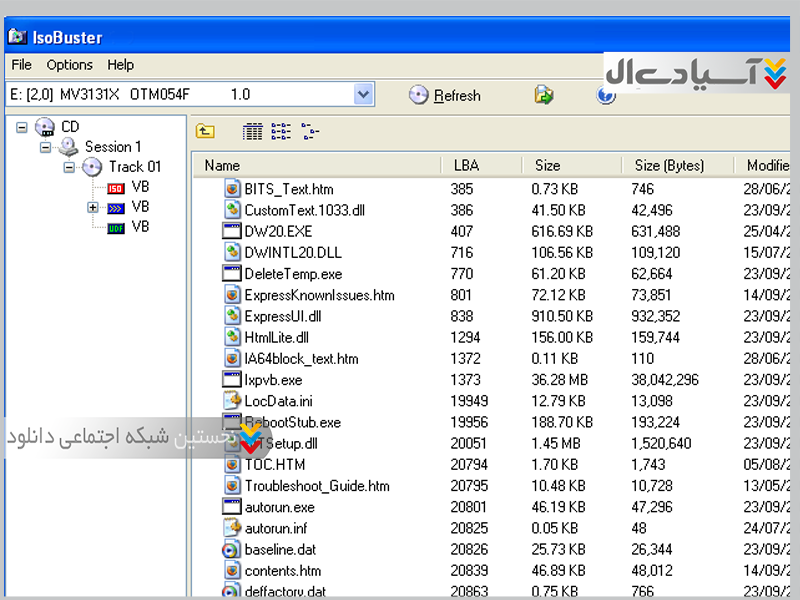
Task: Sort files by LBA column header
Action: pyautogui.click(x=466, y=165)
